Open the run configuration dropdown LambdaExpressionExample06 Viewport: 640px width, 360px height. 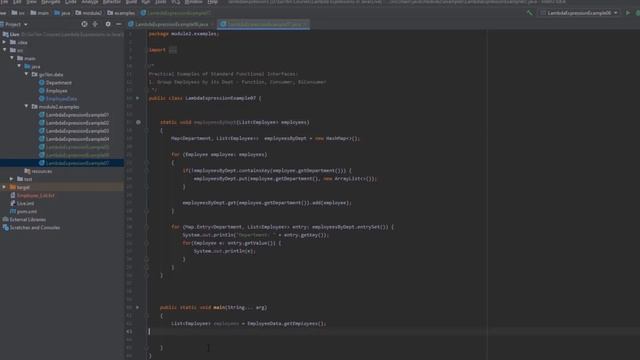pos(580,13)
